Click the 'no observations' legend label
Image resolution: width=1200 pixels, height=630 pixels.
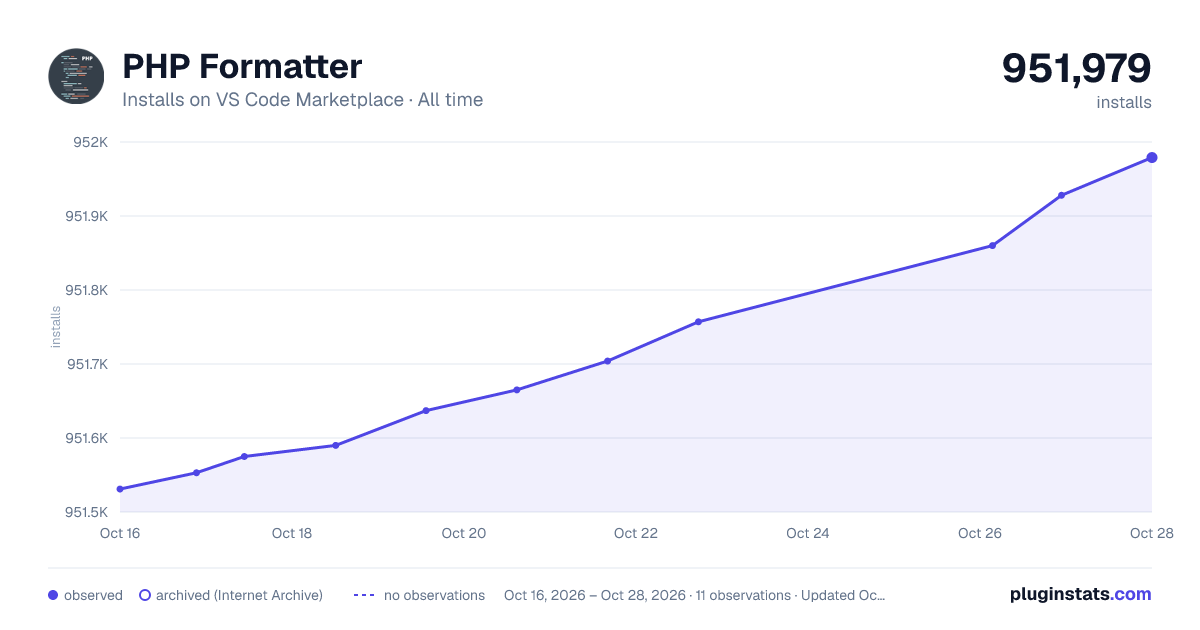(x=434, y=595)
